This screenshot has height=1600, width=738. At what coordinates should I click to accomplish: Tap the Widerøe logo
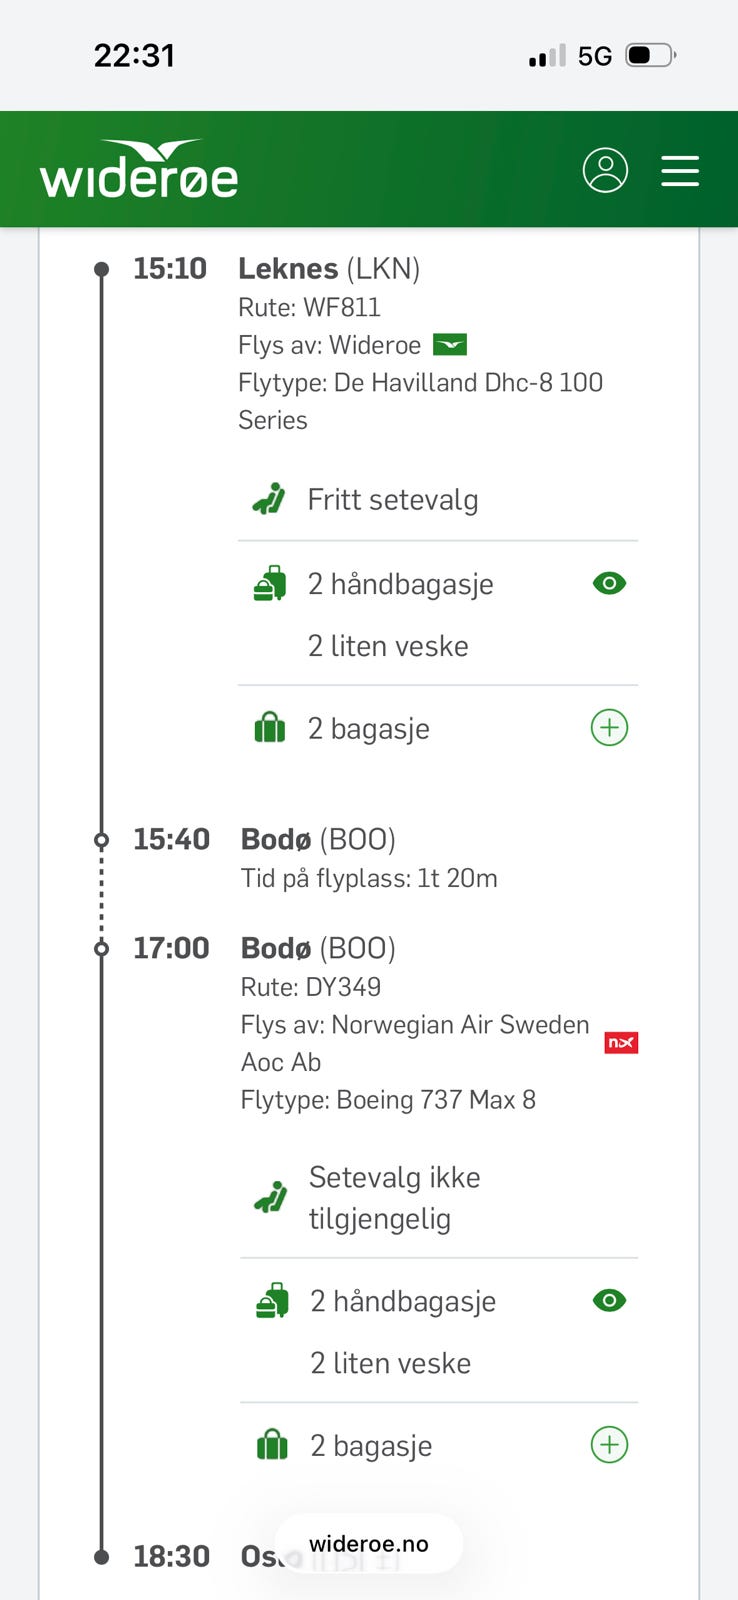[139, 168]
